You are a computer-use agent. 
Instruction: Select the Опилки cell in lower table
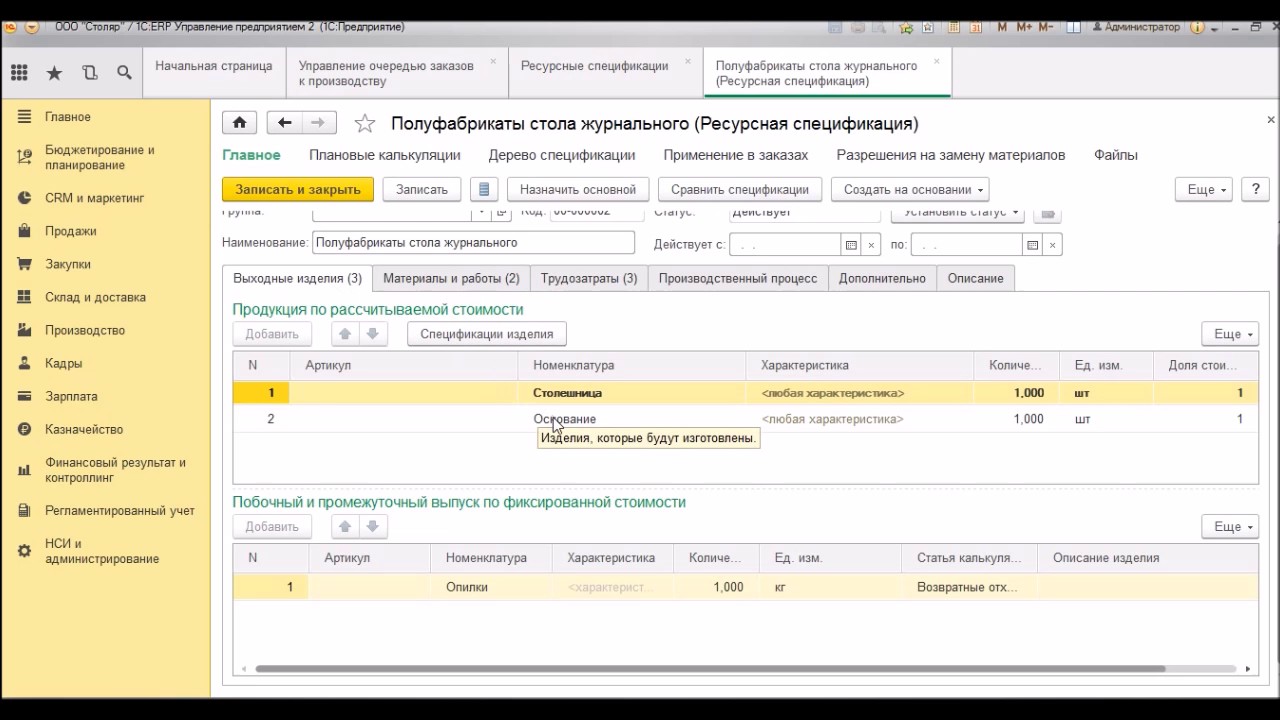[490, 587]
